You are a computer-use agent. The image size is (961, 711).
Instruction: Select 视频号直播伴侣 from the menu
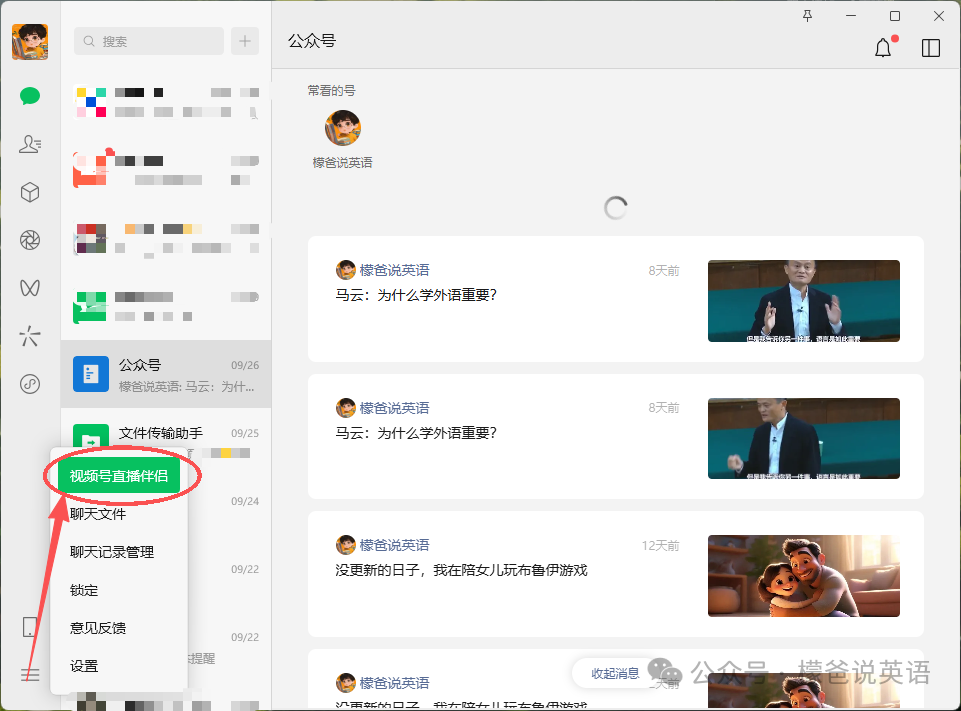(x=119, y=475)
